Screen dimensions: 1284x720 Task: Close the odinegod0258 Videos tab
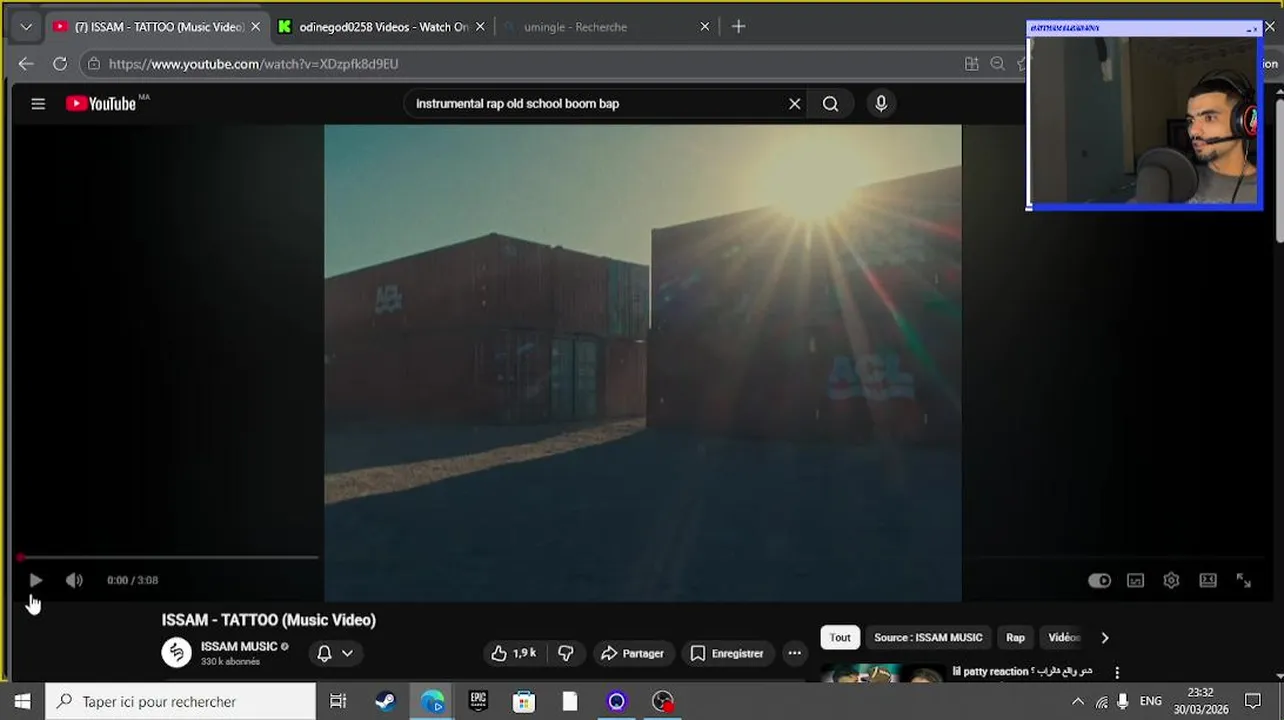click(x=480, y=27)
